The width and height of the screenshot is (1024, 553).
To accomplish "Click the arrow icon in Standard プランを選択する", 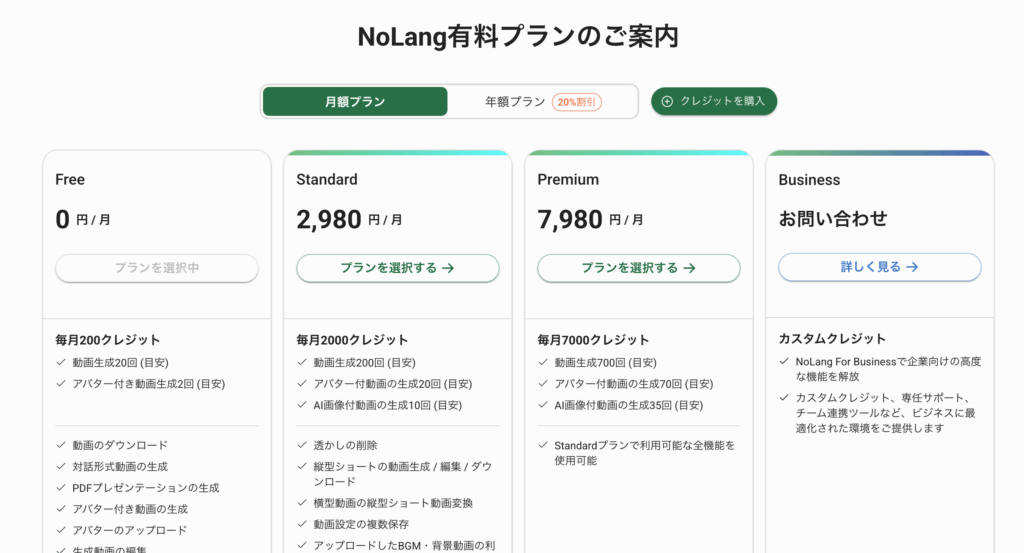I will coord(448,268).
